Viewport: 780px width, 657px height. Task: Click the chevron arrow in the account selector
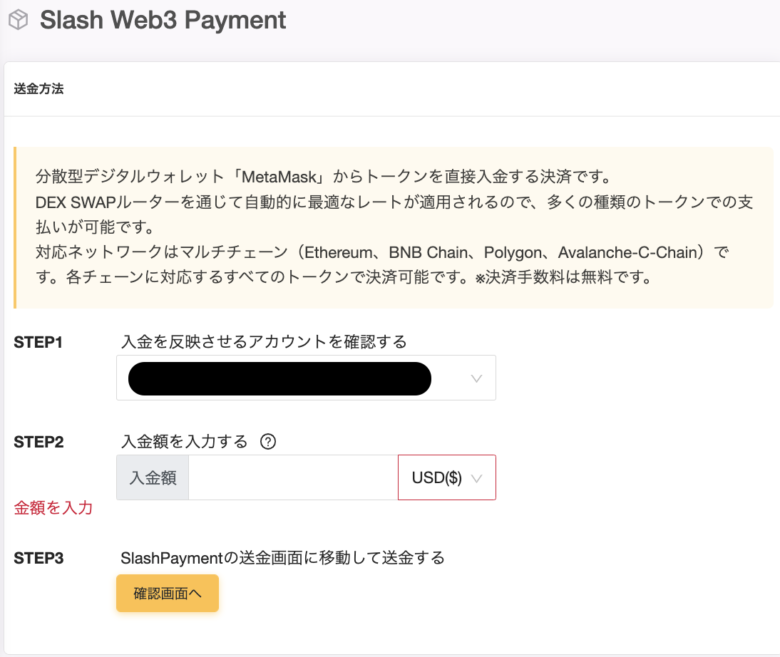(476, 378)
